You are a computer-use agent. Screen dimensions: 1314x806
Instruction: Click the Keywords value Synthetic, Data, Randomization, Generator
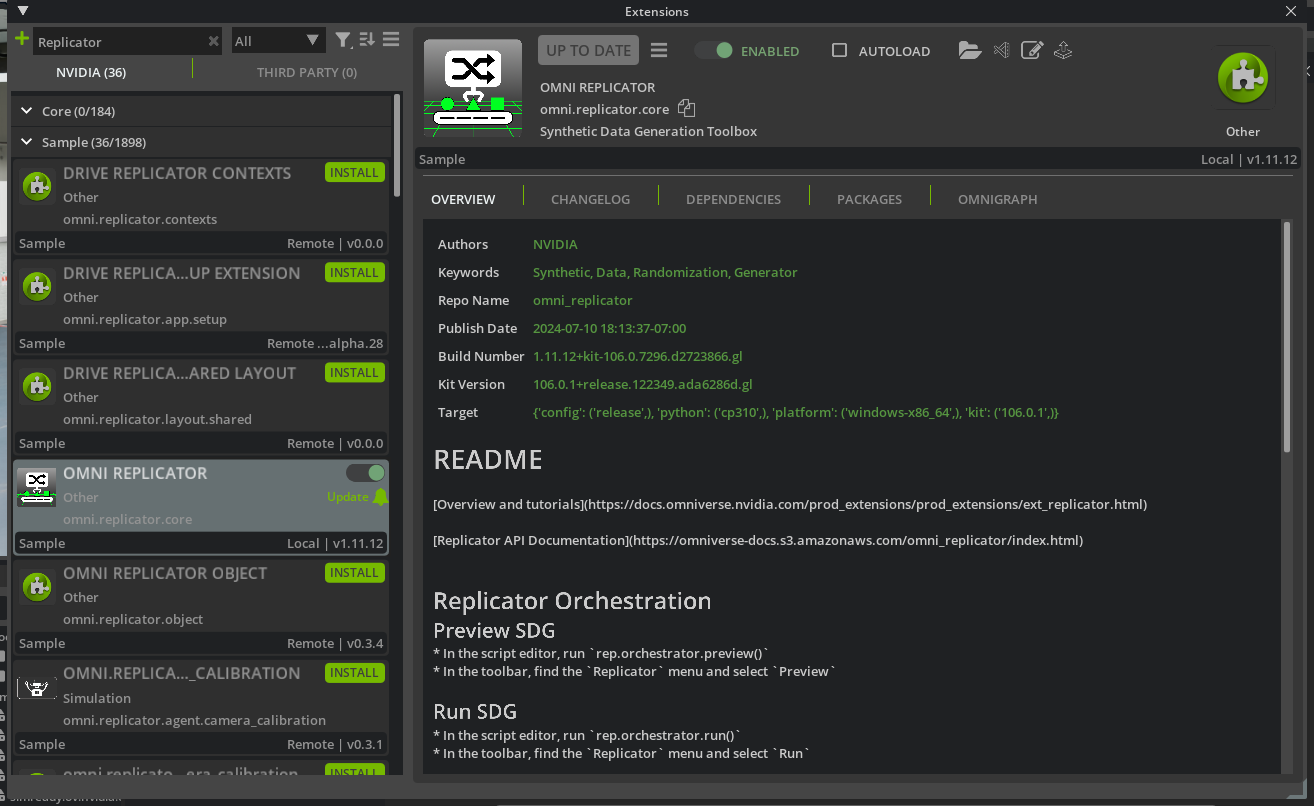(665, 272)
